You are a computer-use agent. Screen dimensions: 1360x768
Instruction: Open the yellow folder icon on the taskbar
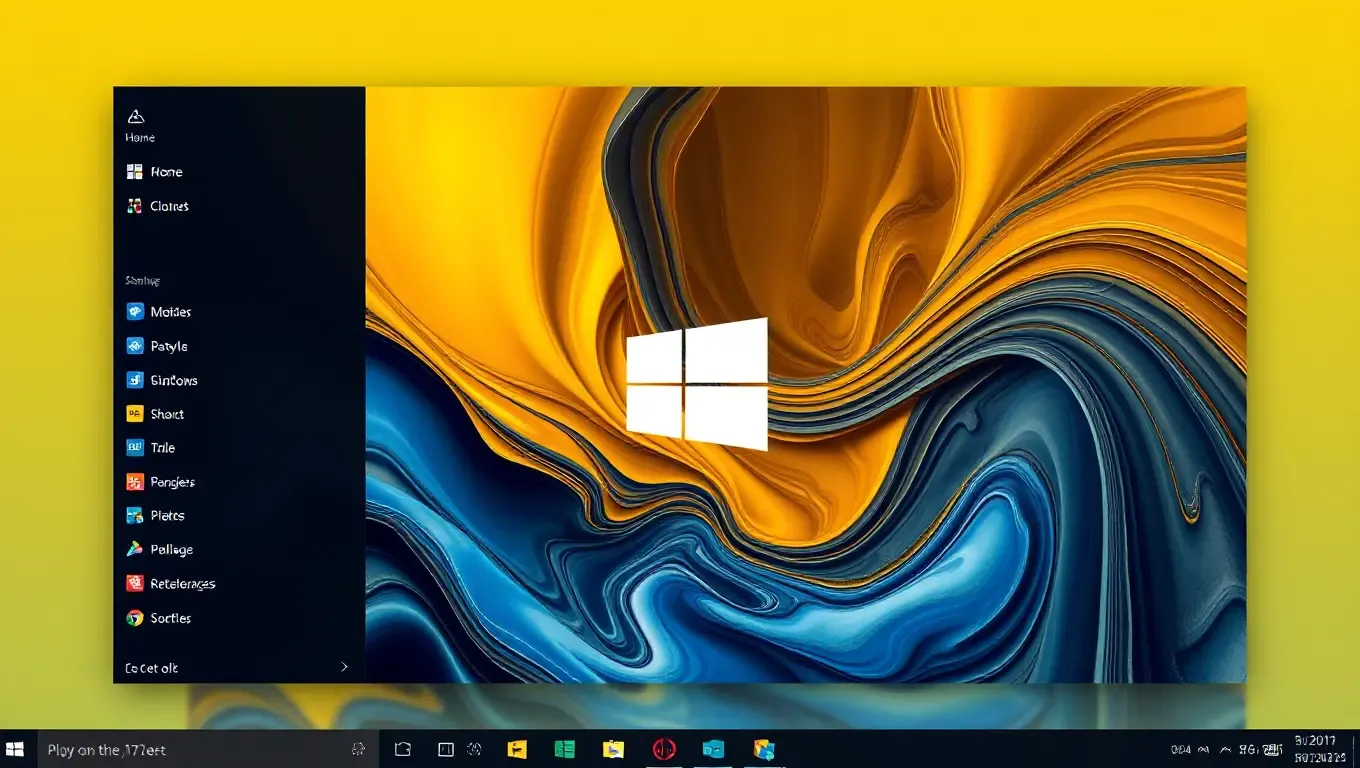click(613, 749)
